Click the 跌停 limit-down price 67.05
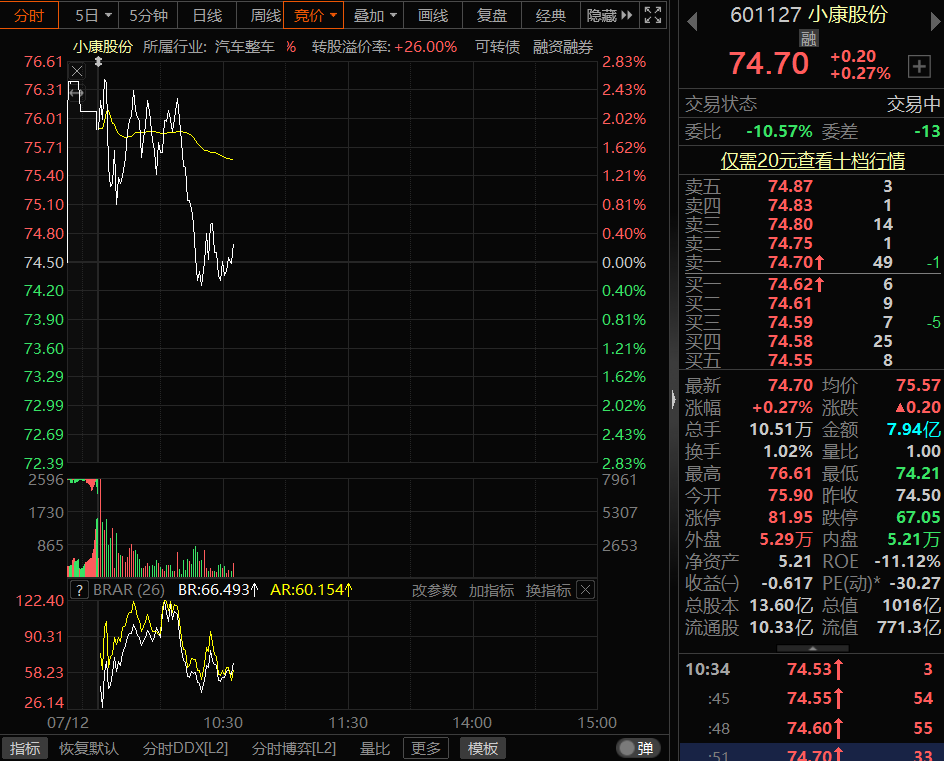The height and width of the screenshot is (761, 944). pos(918,517)
